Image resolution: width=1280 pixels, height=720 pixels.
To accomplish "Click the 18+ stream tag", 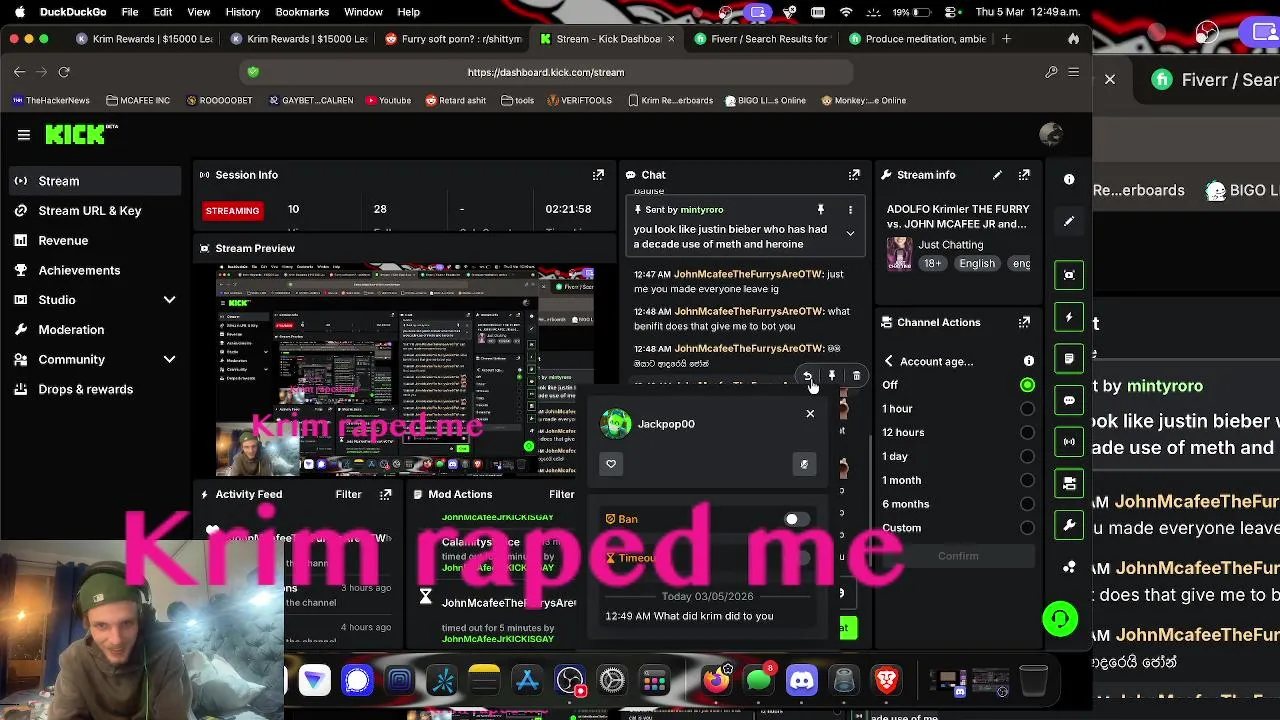I will point(932,263).
